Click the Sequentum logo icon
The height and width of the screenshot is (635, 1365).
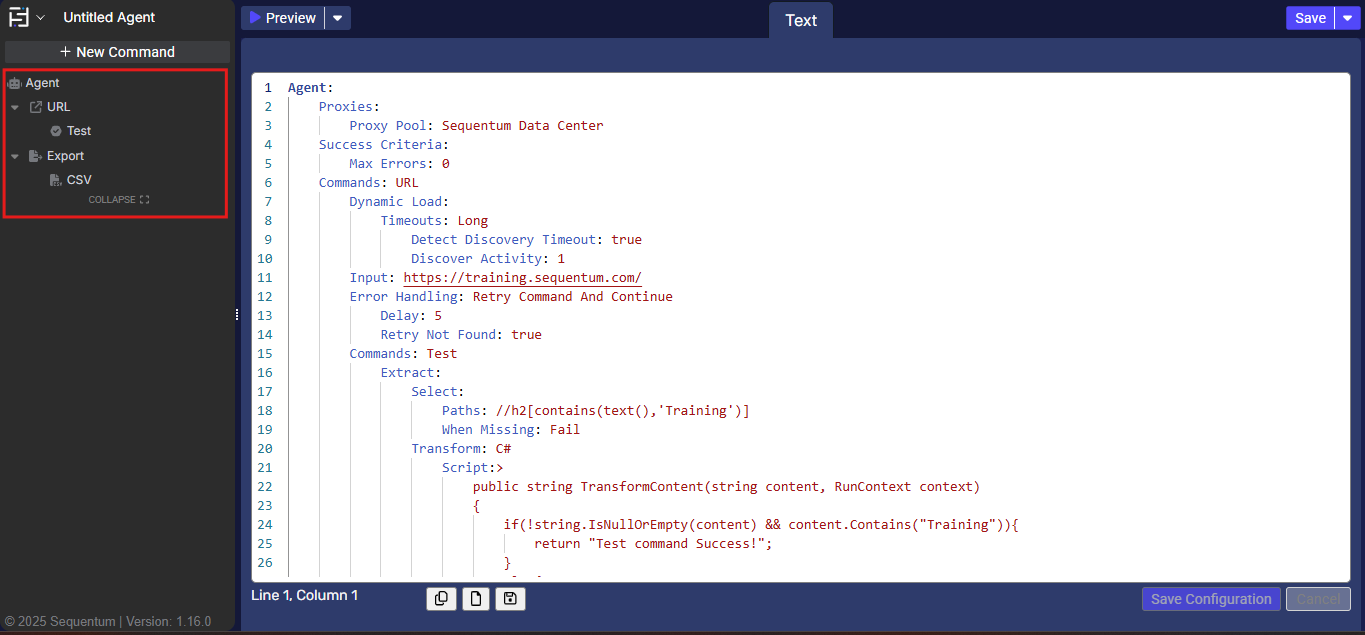coord(19,18)
